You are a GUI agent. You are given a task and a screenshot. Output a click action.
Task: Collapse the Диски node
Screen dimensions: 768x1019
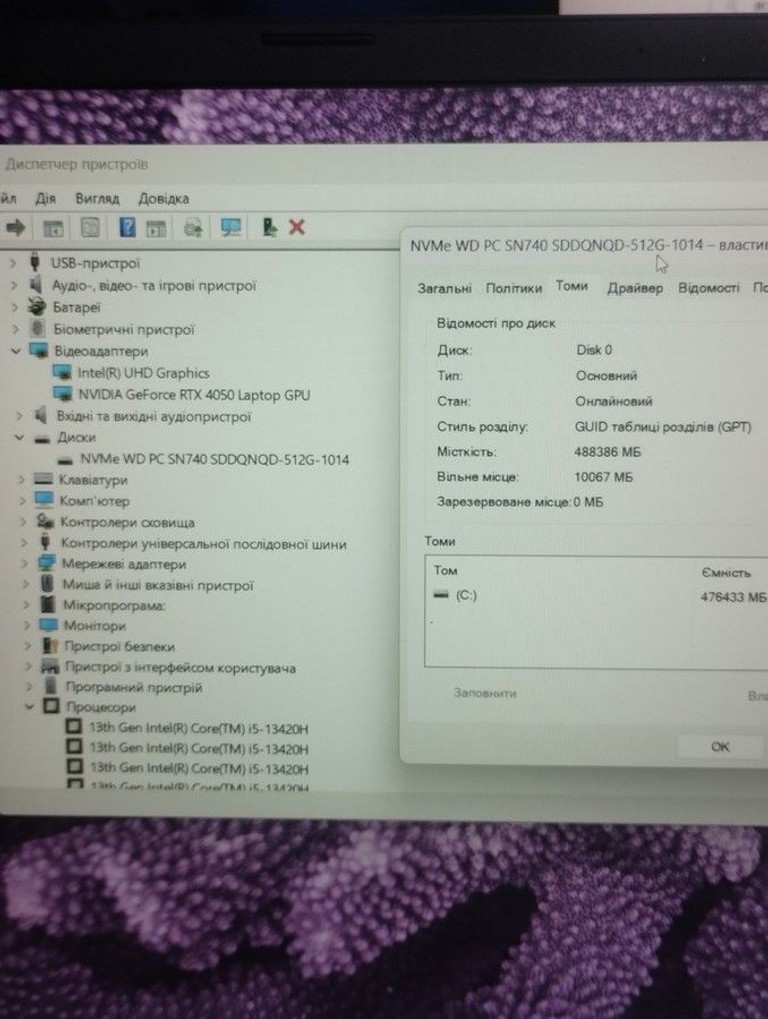click(x=19, y=437)
